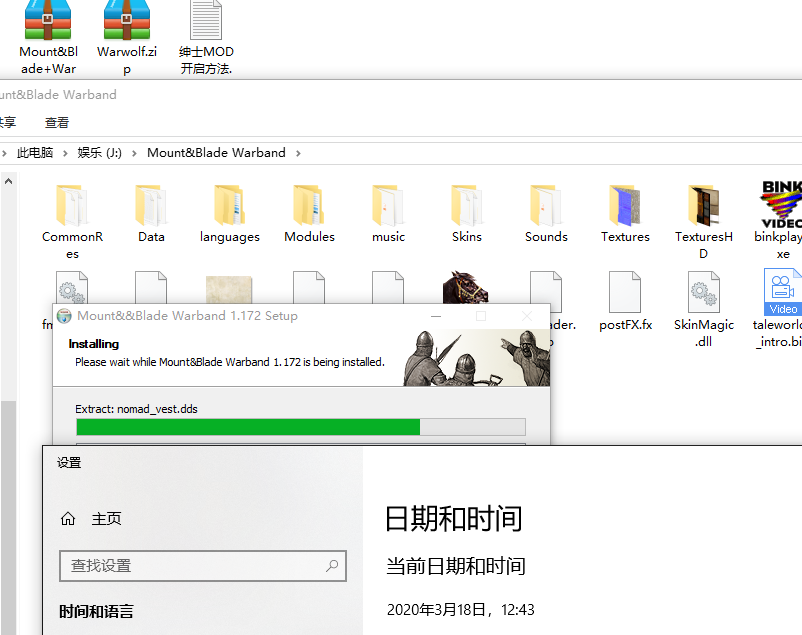Open the 查看 ribbon tab
The height and width of the screenshot is (635, 802).
click(x=57, y=123)
